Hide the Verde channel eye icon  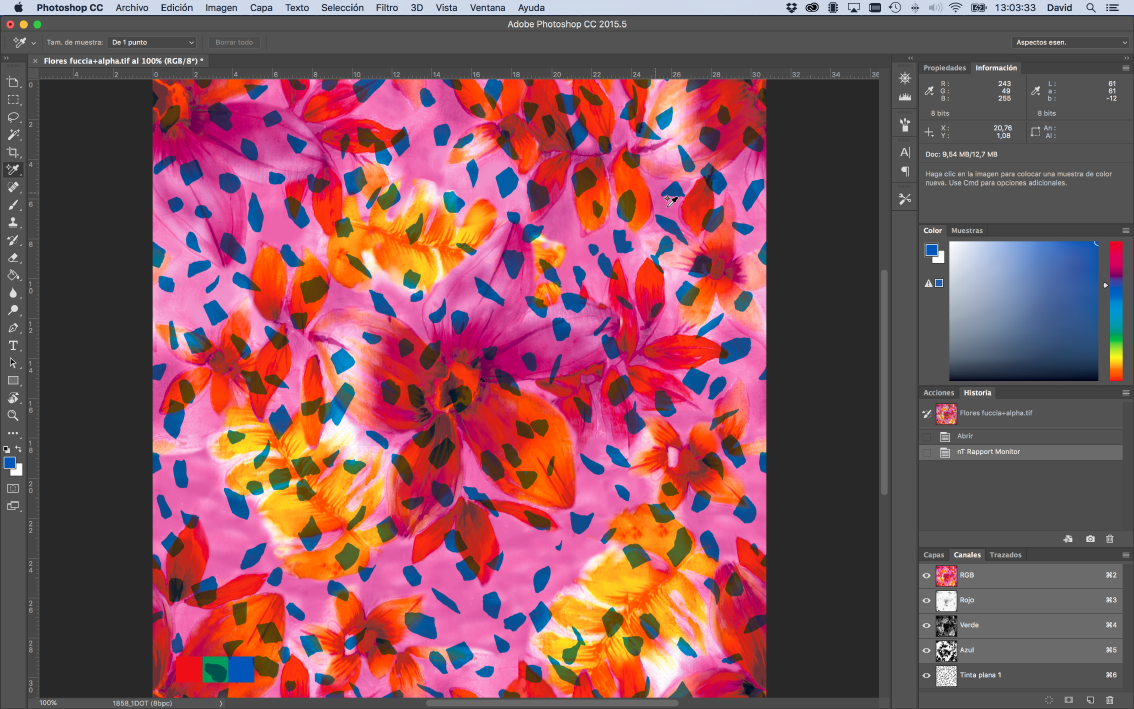926,625
